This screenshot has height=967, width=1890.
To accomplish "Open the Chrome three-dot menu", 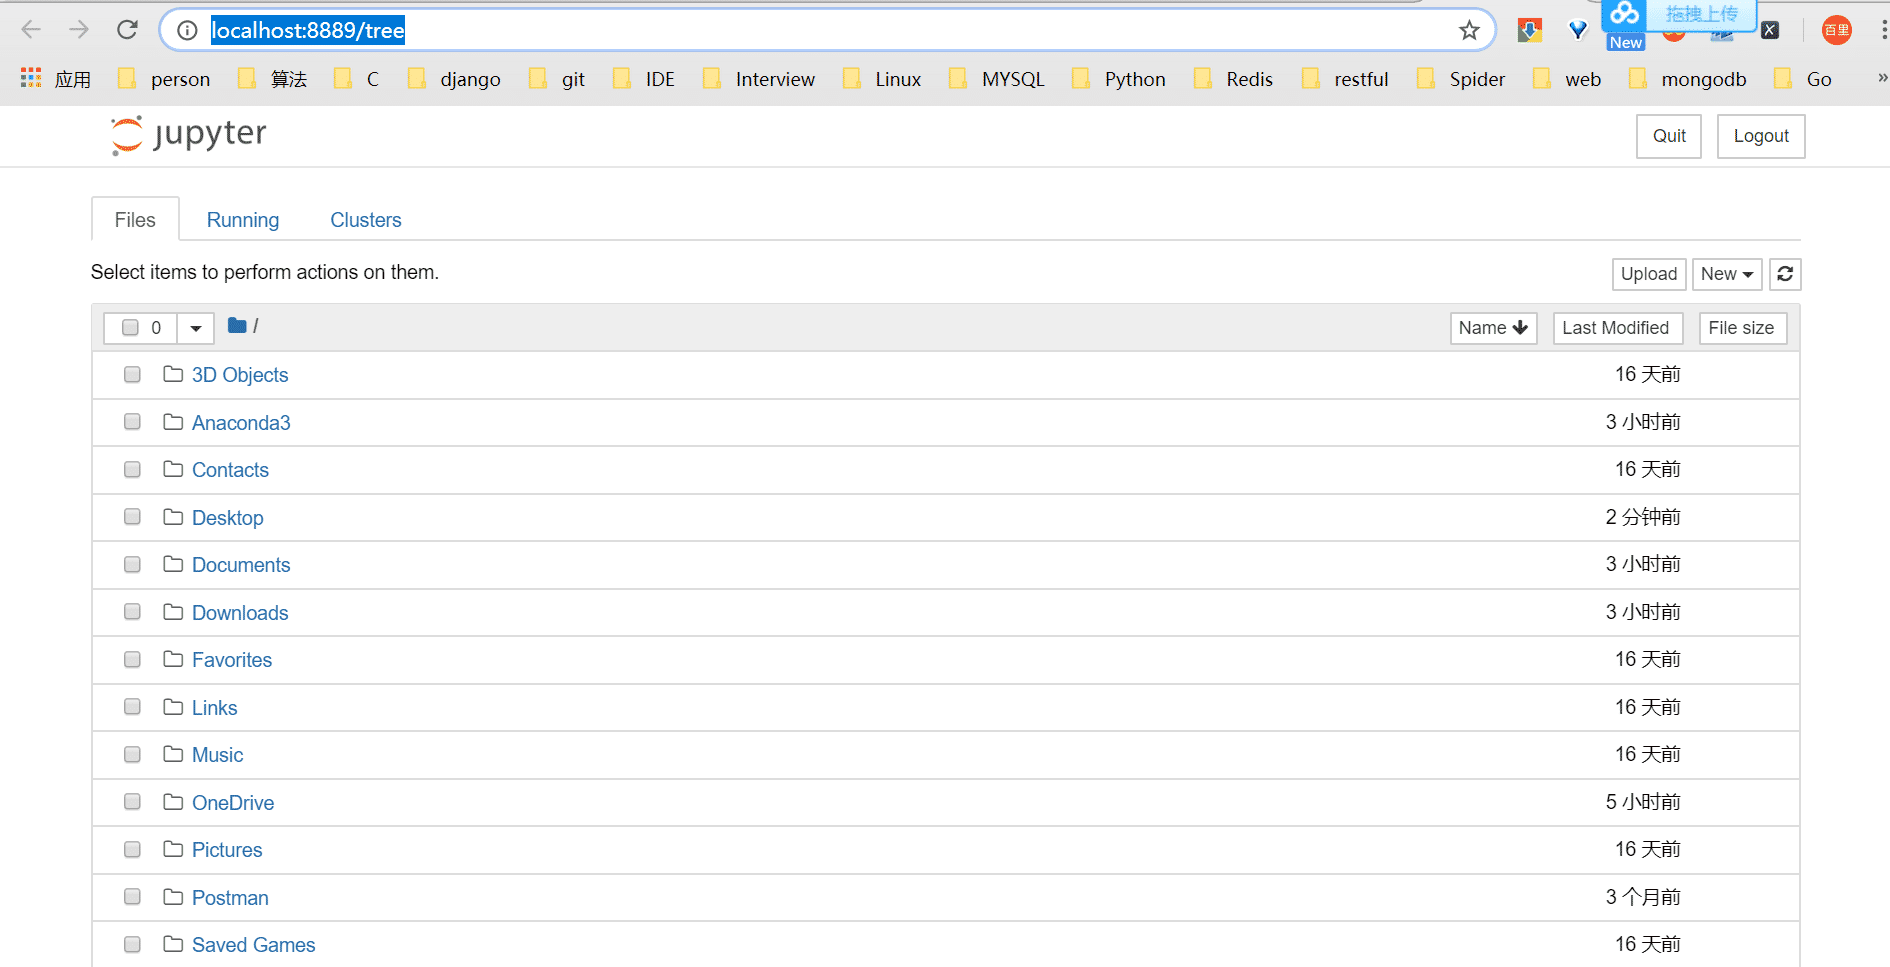I will point(1883,30).
